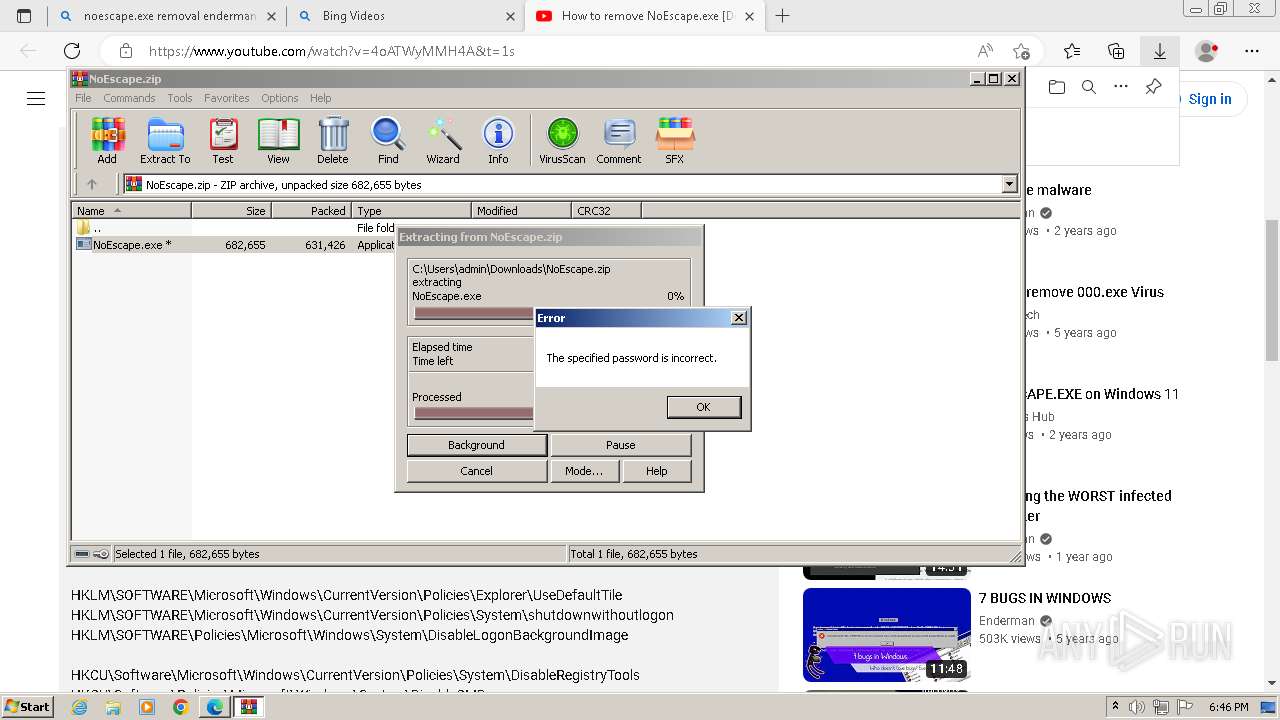The height and width of the screenshot is (720, 1280).
Task: Launch the Wizard tool
Action: click(x=443, y=141)
